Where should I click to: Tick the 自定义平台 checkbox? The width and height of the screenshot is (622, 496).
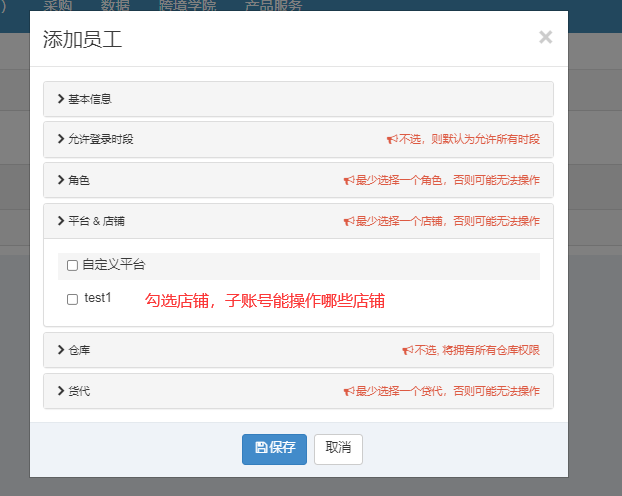tap(72, 266)
